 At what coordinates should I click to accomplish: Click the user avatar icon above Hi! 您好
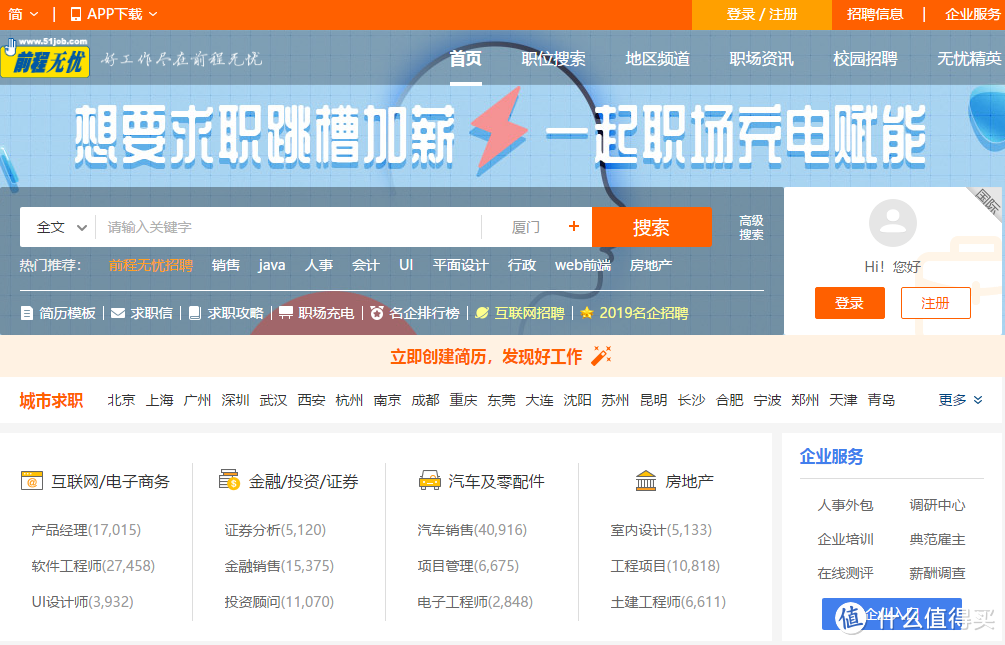[893, 223]
